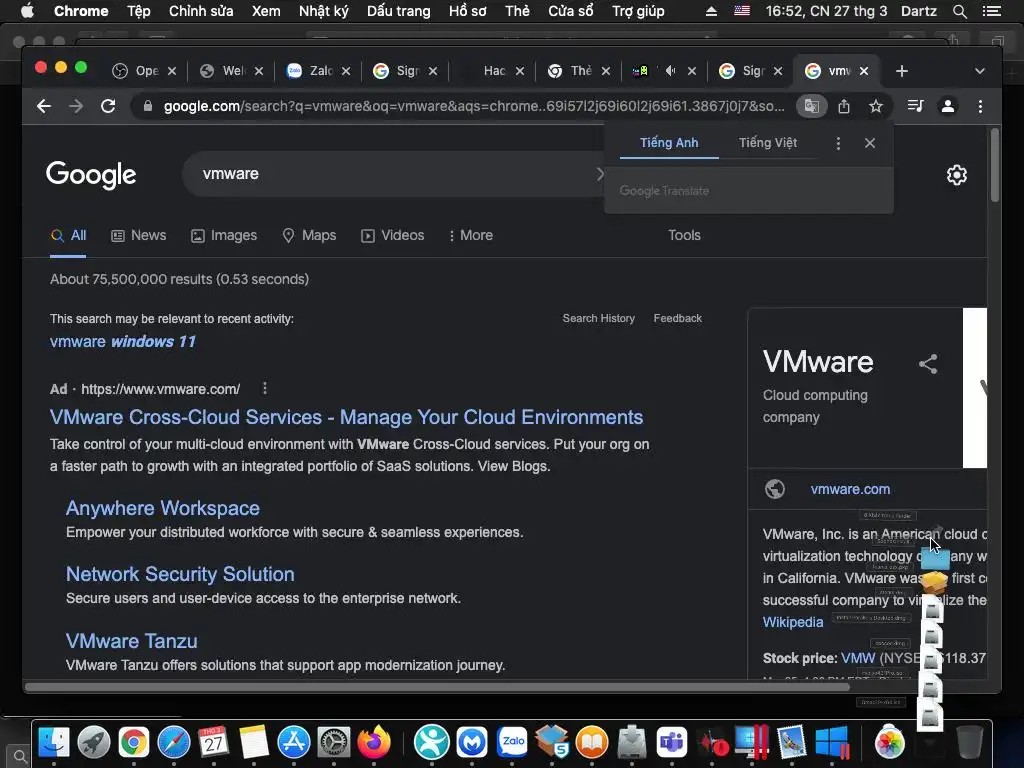Go back using the browser back arrow
Image resolution: width=1024 pixels, height=768 pixels.
(x=44, y=106)
